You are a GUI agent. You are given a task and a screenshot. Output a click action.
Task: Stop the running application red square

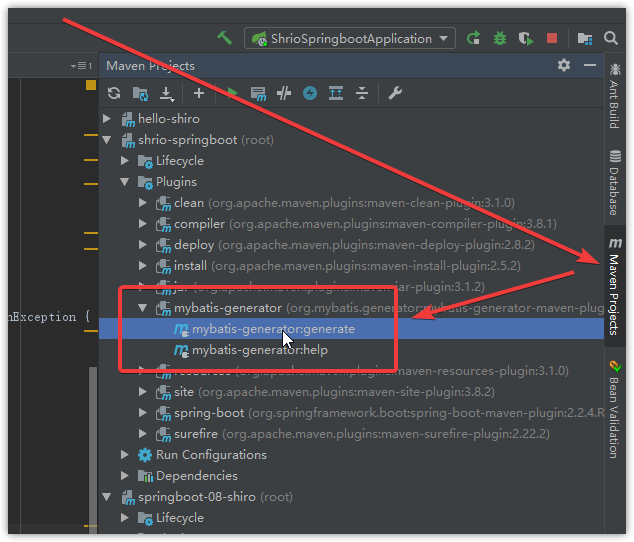click(552, 38)
